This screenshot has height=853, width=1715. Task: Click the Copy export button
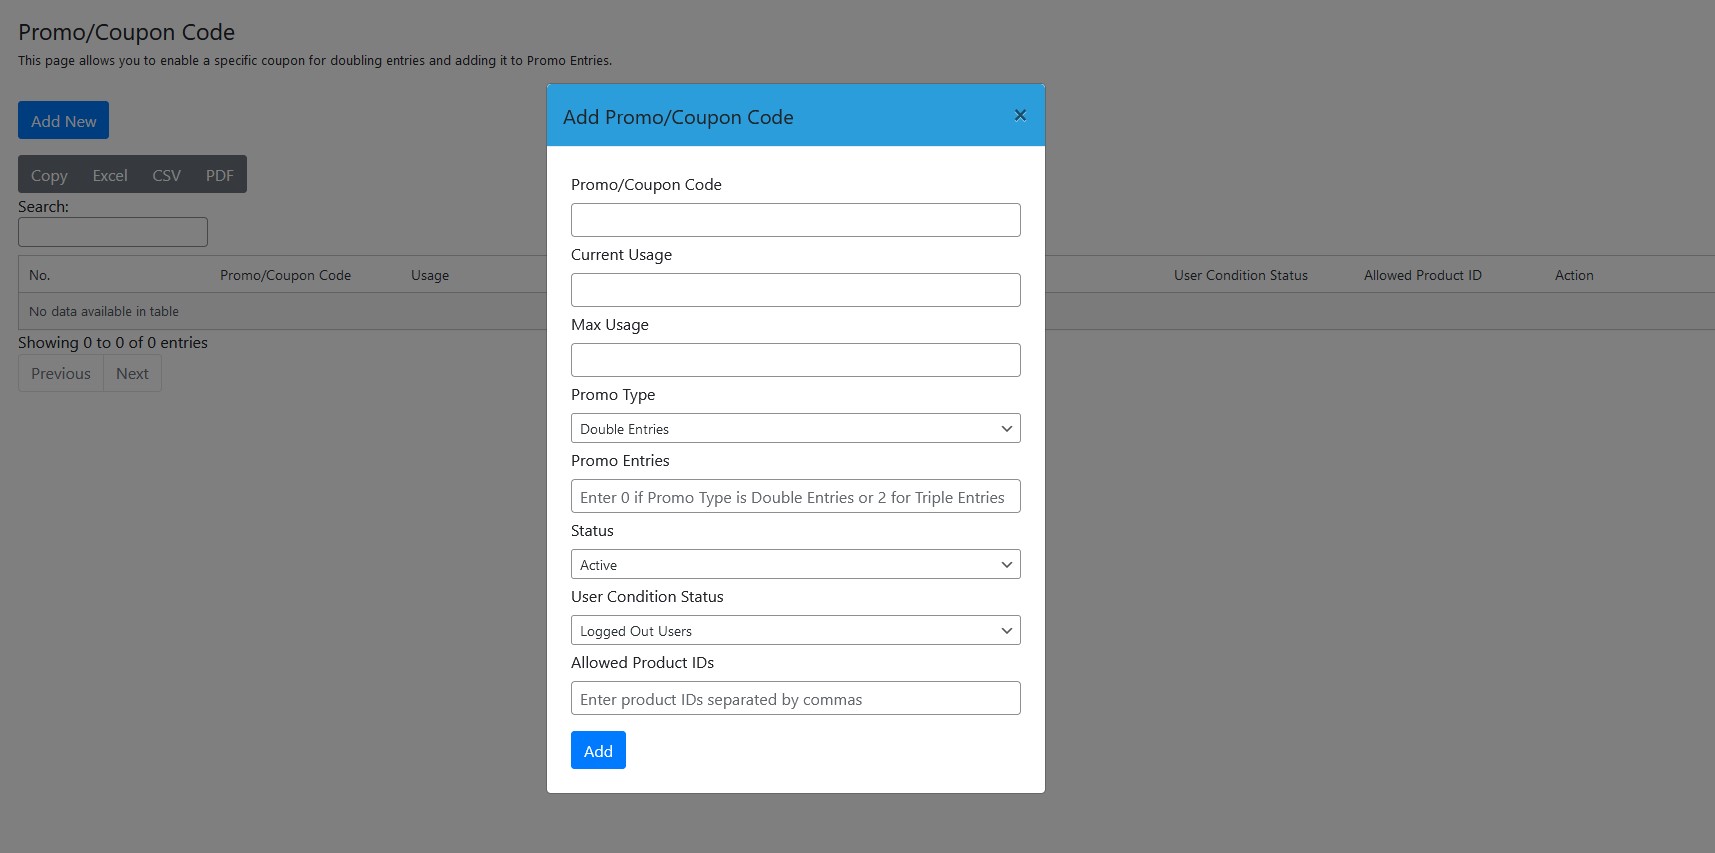click(49, 175)
